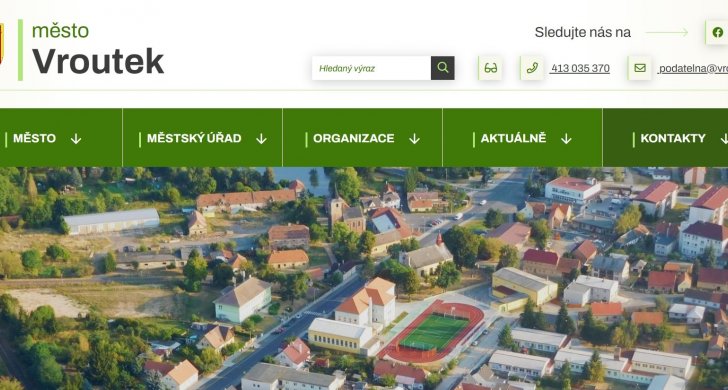This screenshot has height=390, width=728.
Task: Open the podatelna email address link
Action: [693, 69]
